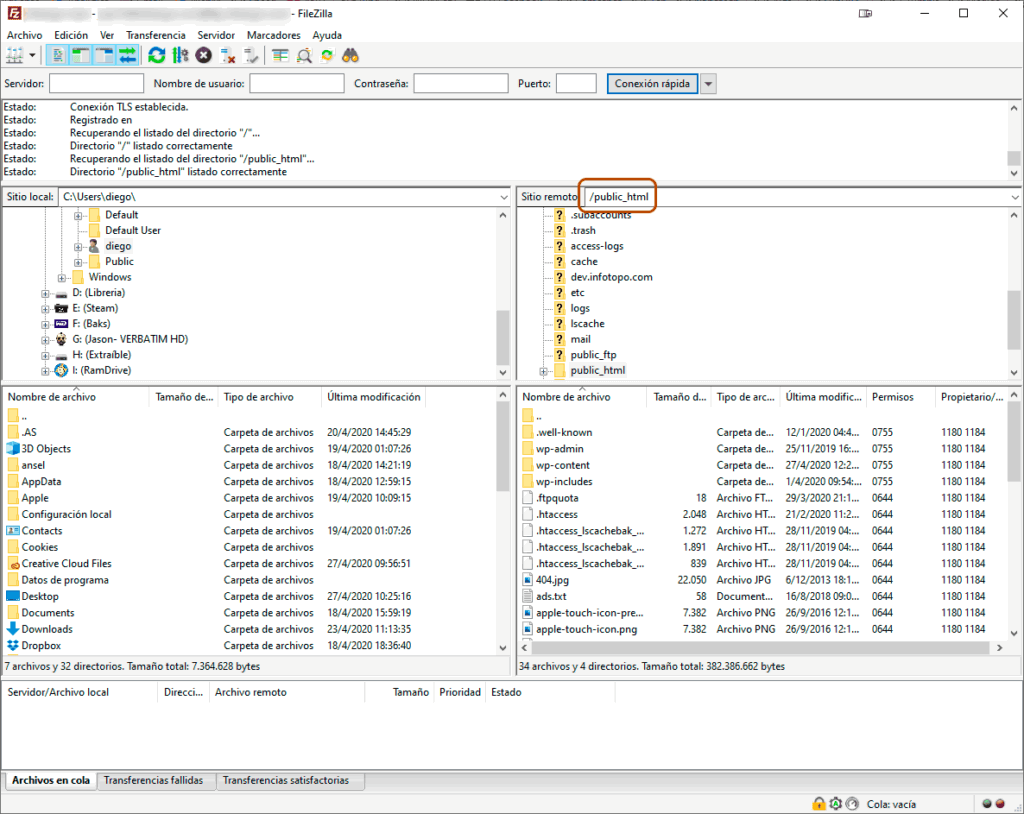The height and width of the screenshot is (814, 1024).
Task: Toggle the remote directory tree view
Action: 104,55
